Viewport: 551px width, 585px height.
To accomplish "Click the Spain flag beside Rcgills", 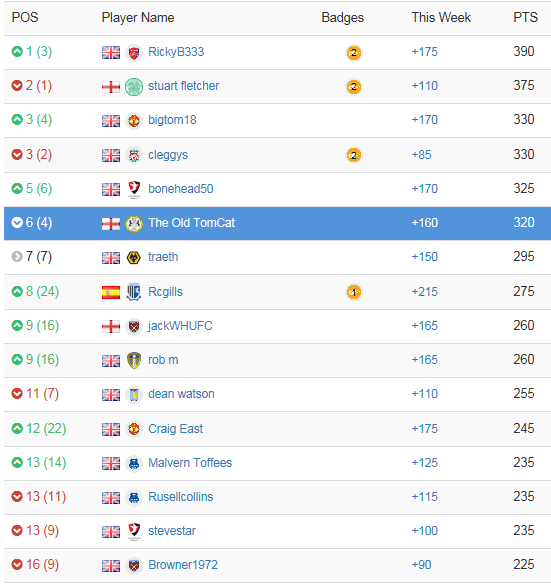I will (x=111, y=292).
